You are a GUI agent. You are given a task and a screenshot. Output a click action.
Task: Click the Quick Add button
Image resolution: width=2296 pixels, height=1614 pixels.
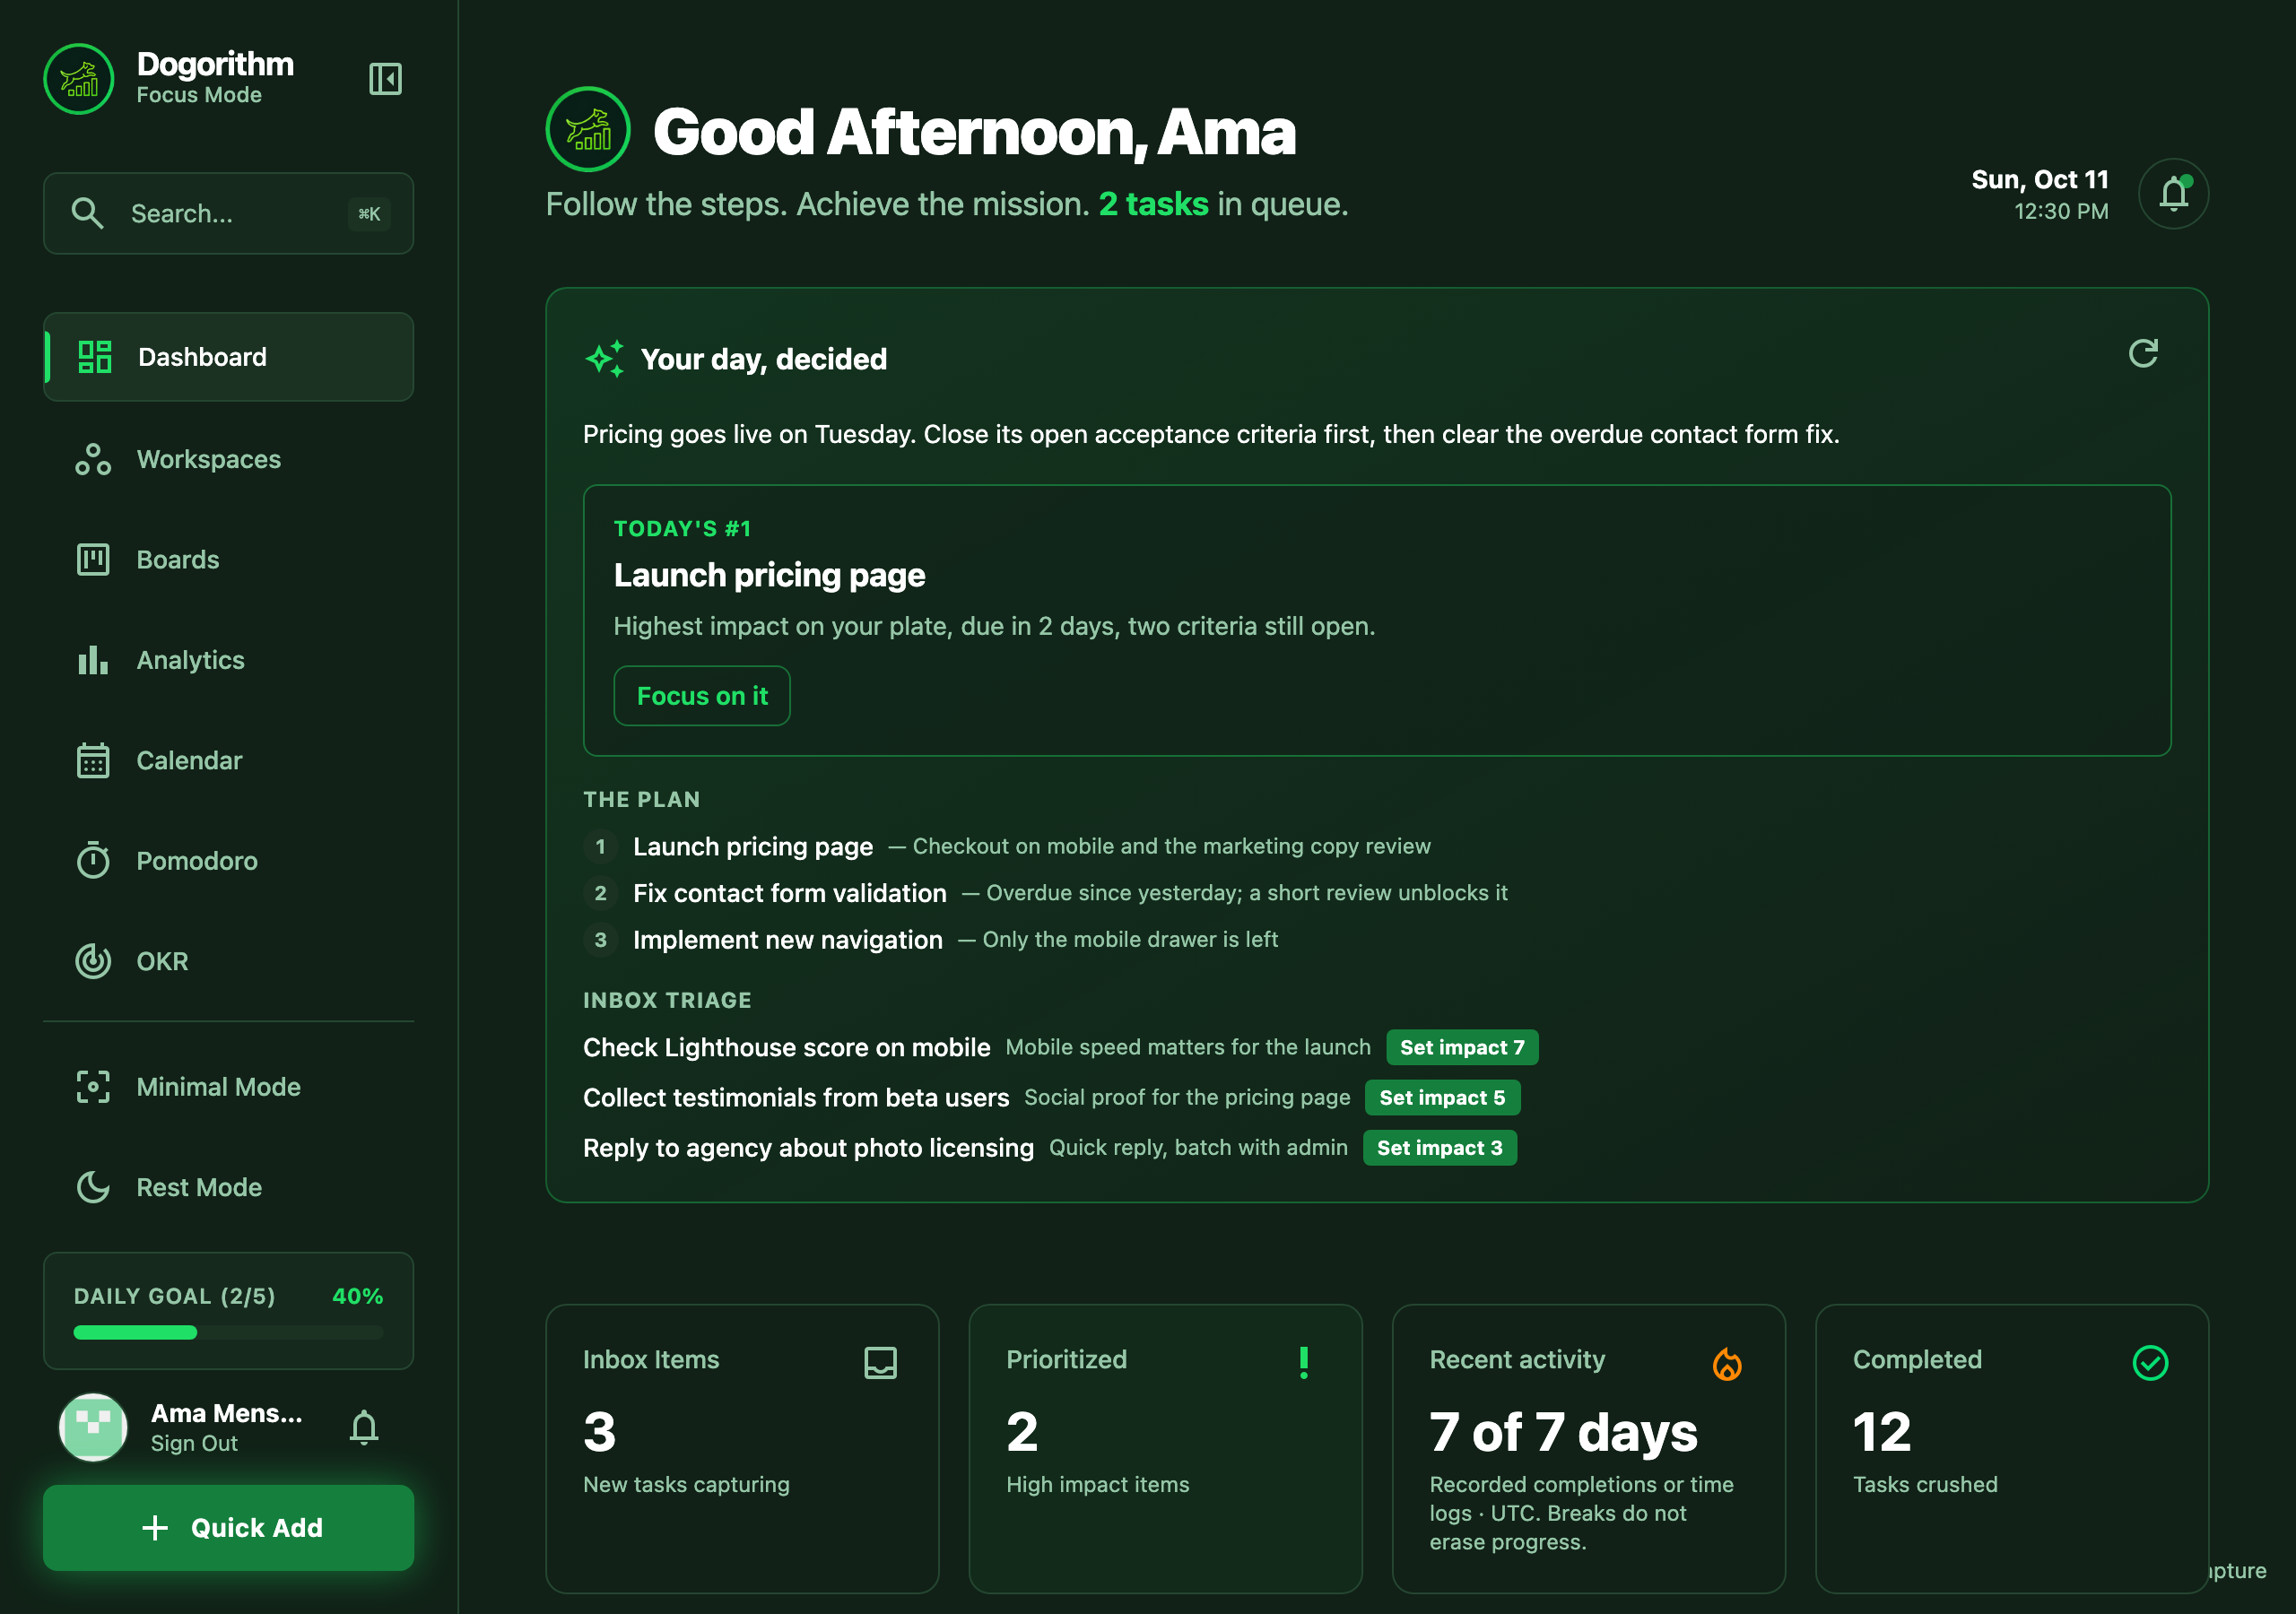click(229, 1527)
